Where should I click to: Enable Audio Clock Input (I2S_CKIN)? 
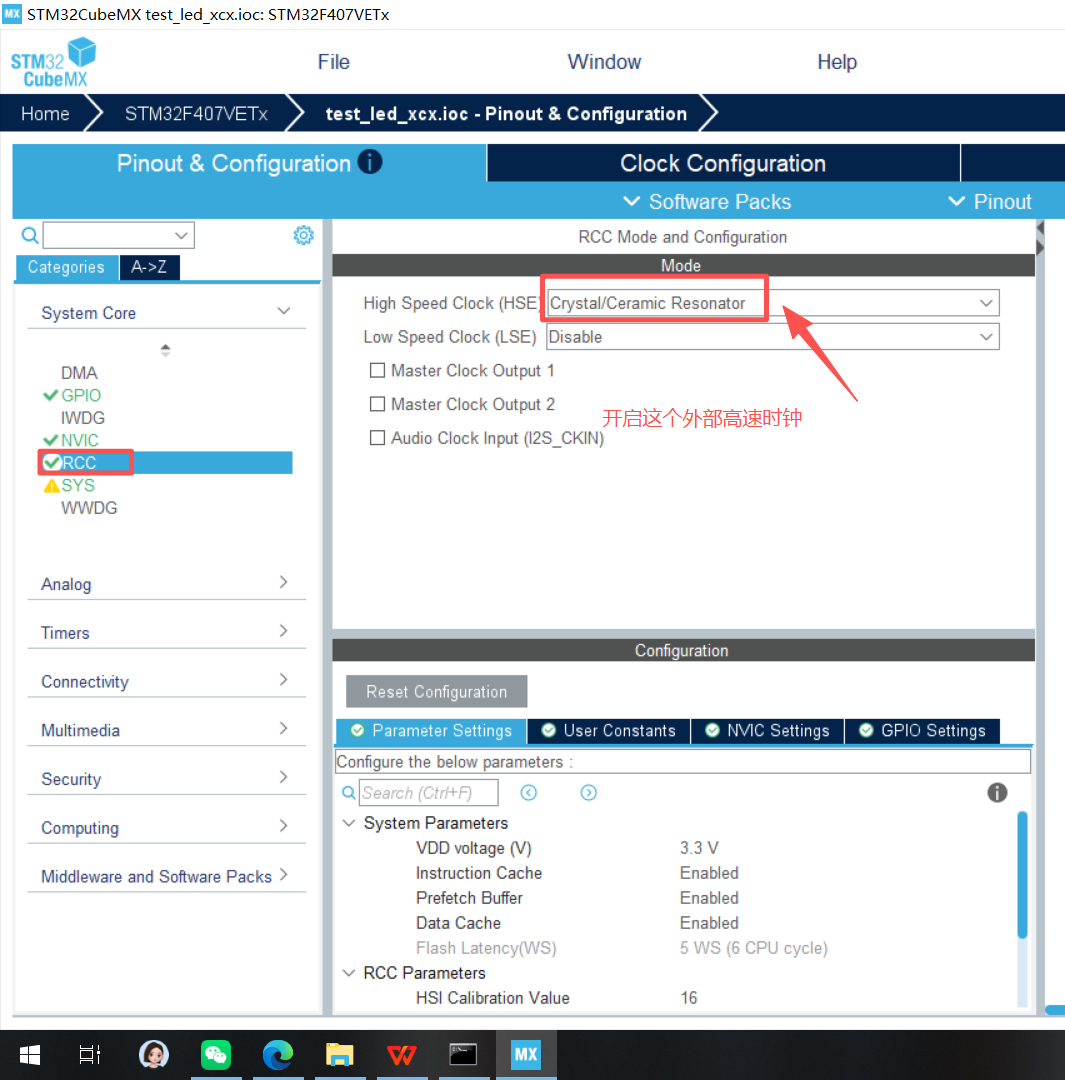pyautogui.click(x=378, y=438)
